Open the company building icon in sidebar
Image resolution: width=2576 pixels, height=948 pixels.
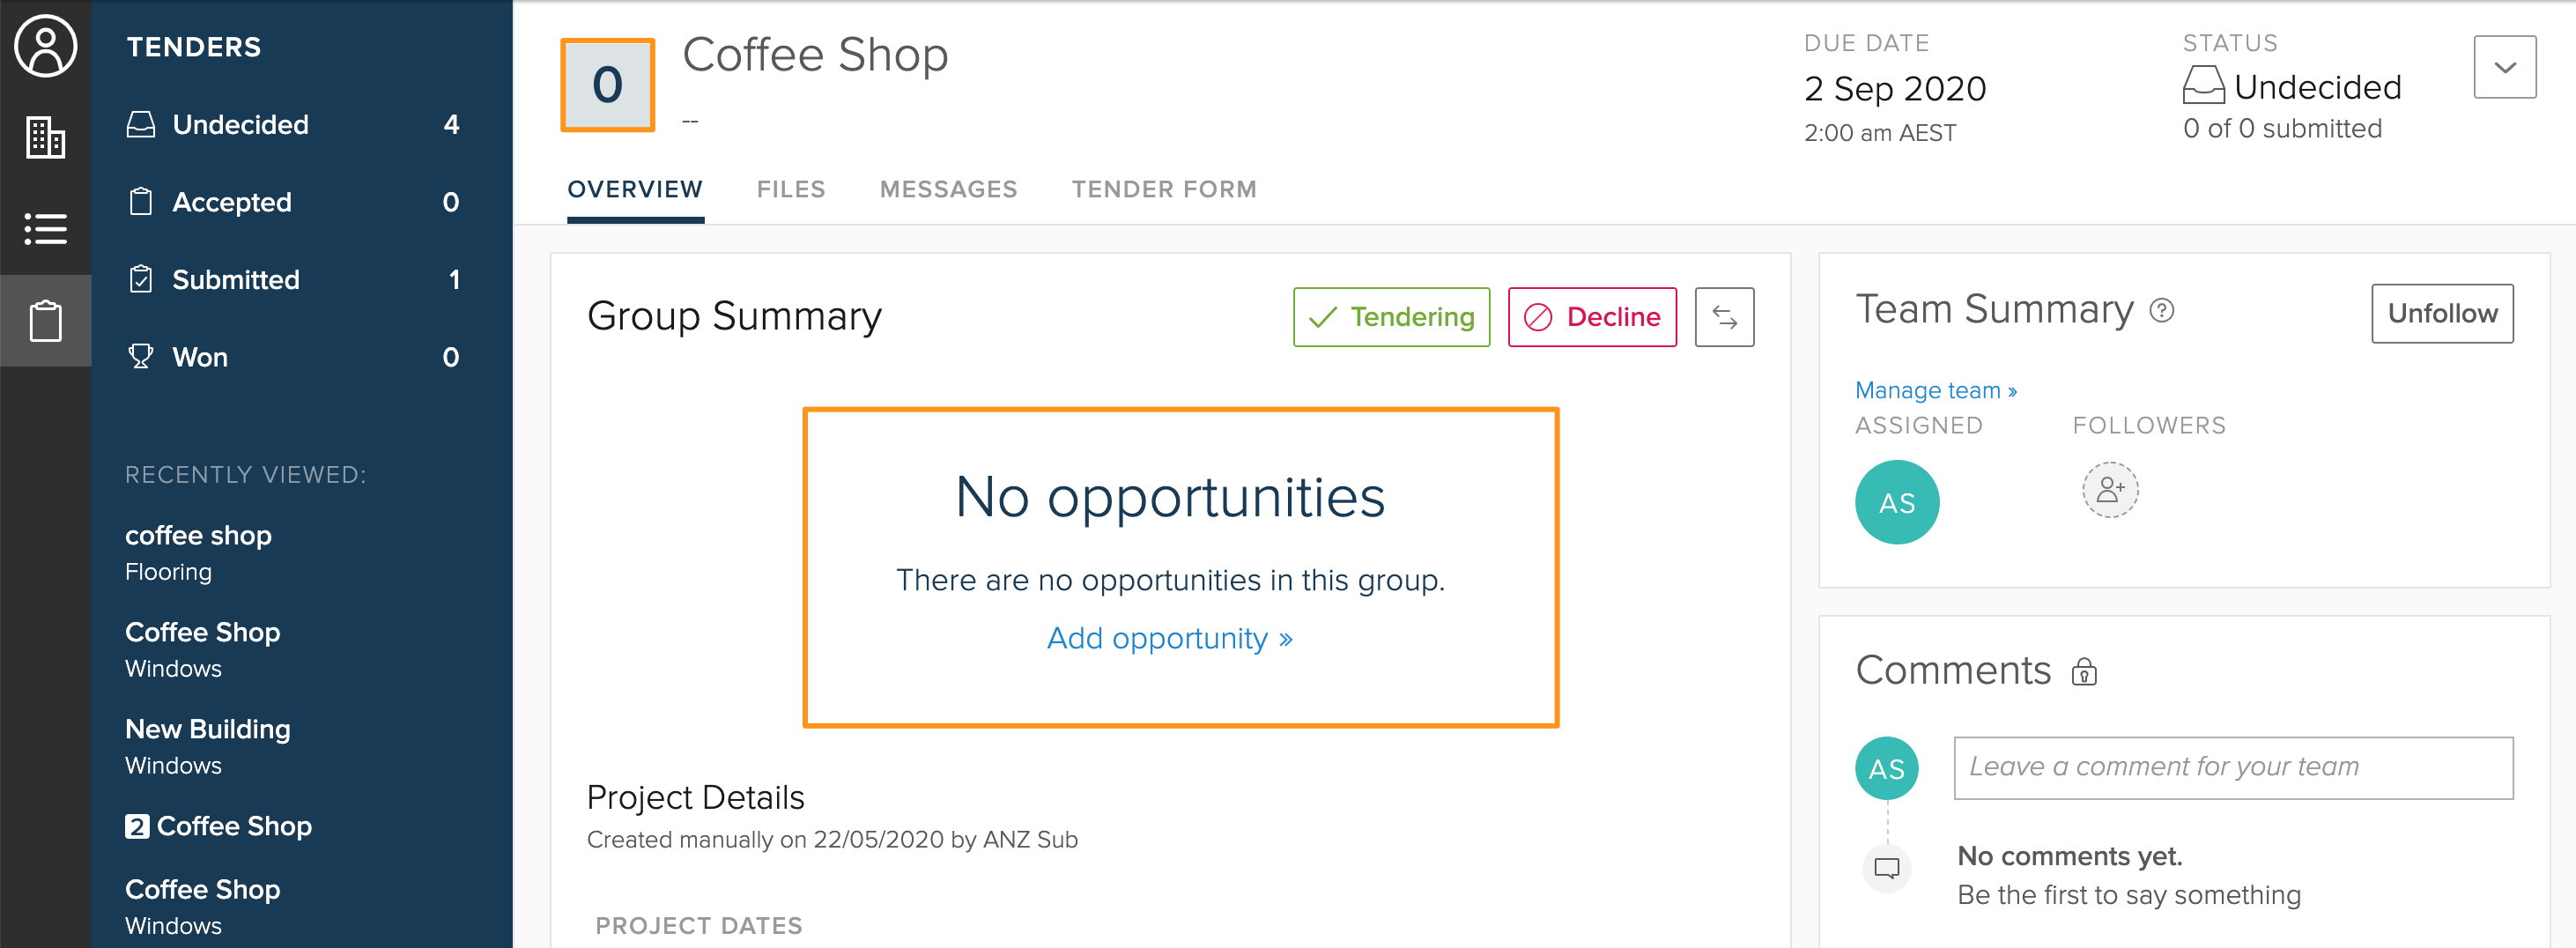tap(45, 138)
